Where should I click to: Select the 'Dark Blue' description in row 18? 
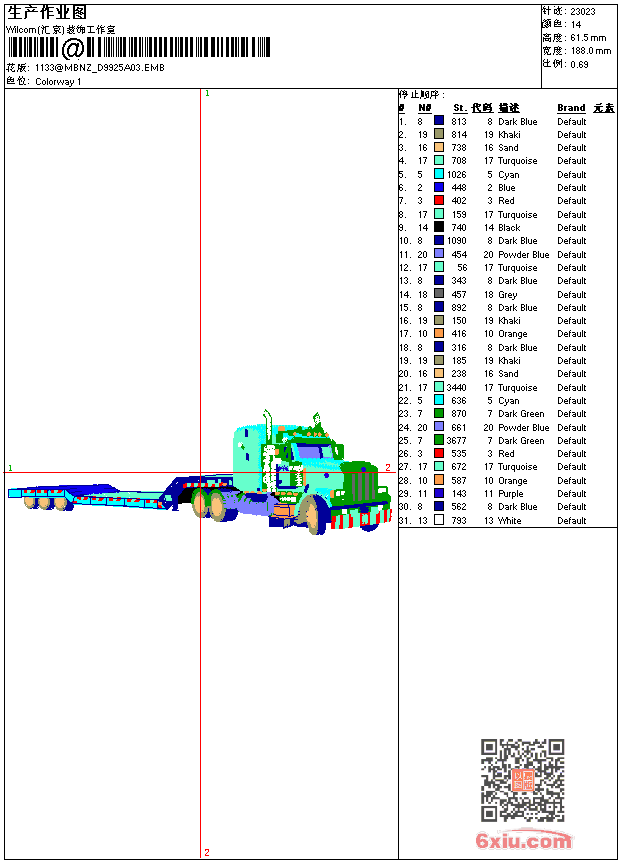[x=517, y=347]
